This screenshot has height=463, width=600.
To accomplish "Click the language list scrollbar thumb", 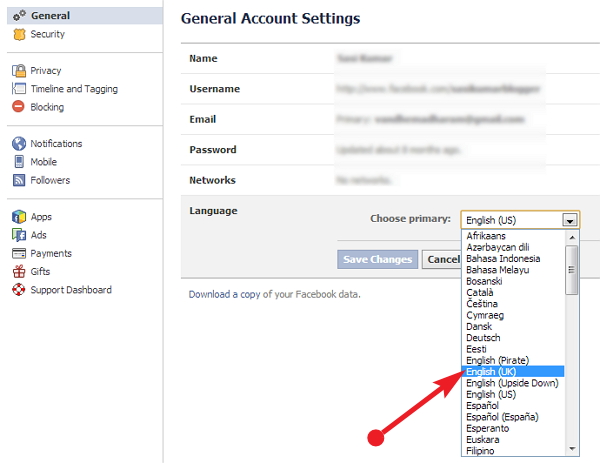I will (x=572, y=270).
